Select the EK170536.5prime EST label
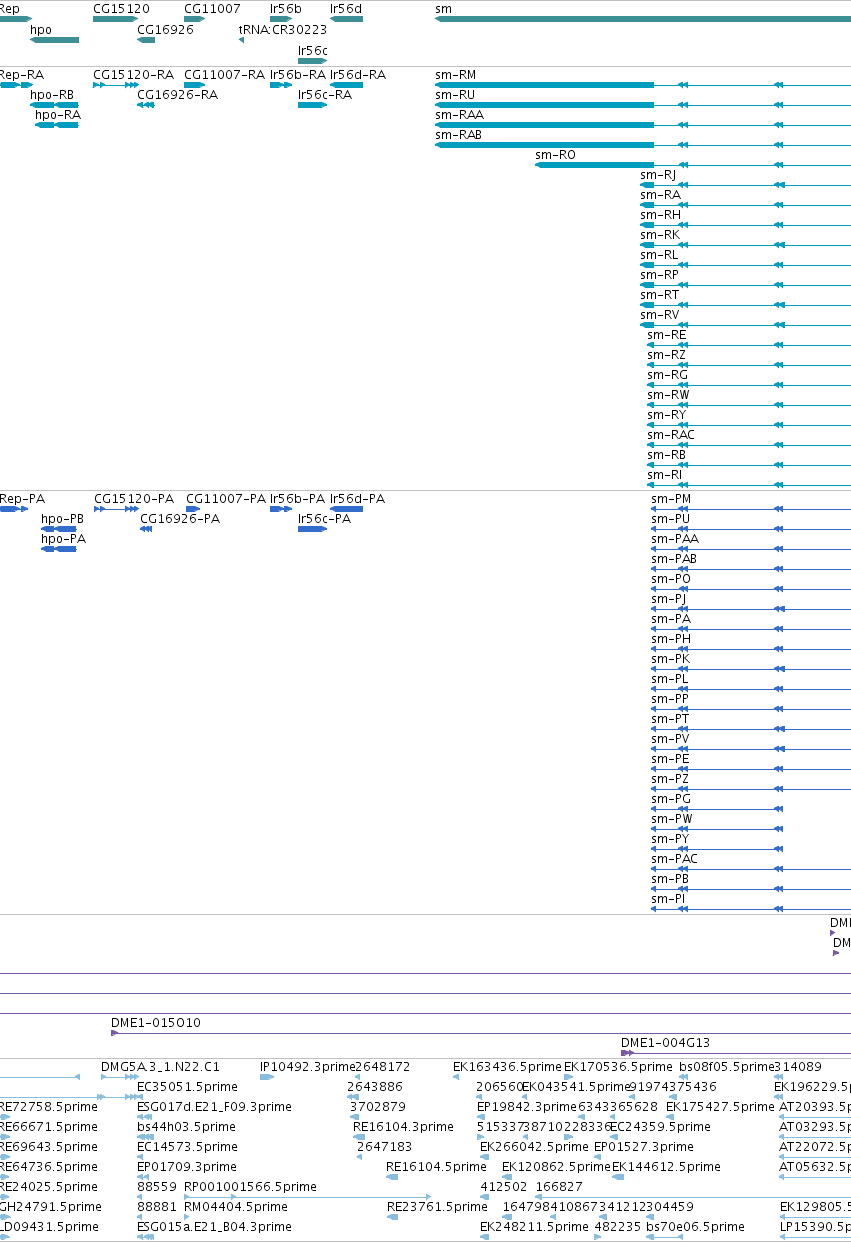 tap(619, 1067)
